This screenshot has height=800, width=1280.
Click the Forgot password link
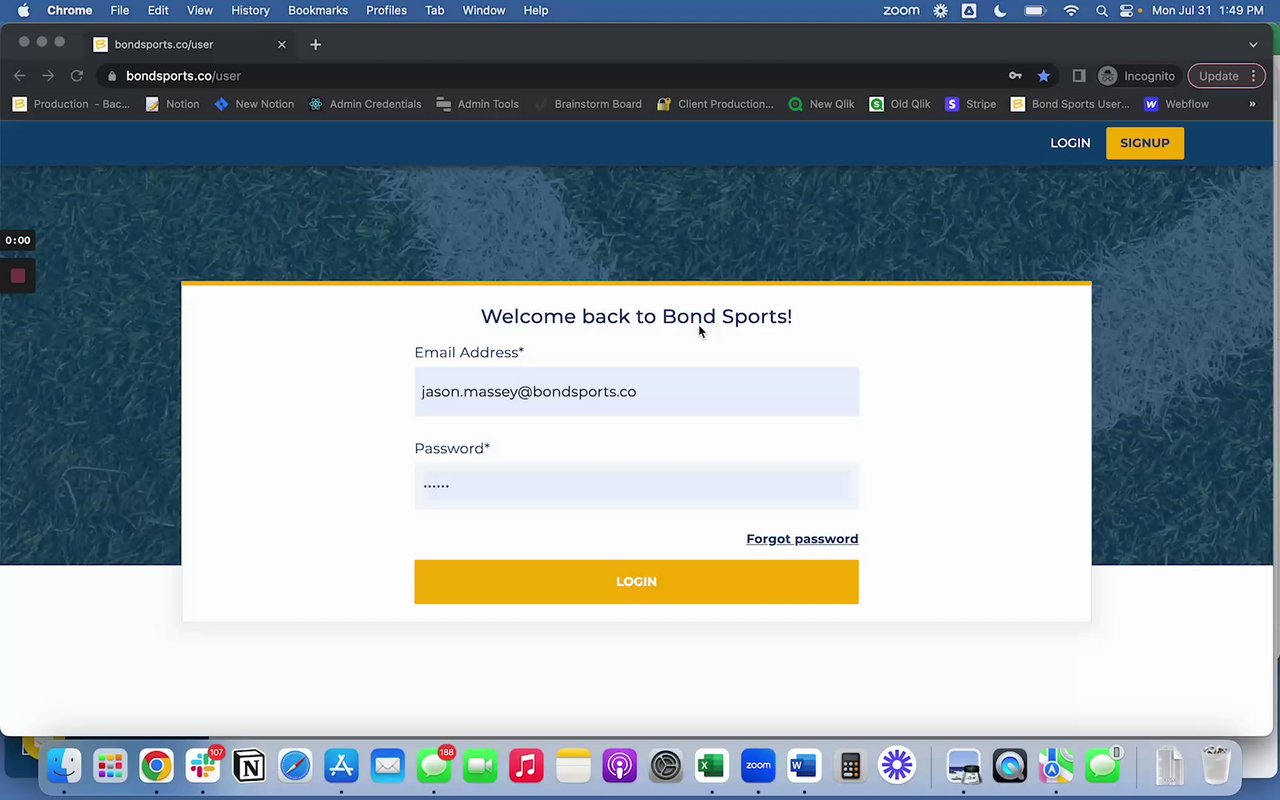[802, 539]
